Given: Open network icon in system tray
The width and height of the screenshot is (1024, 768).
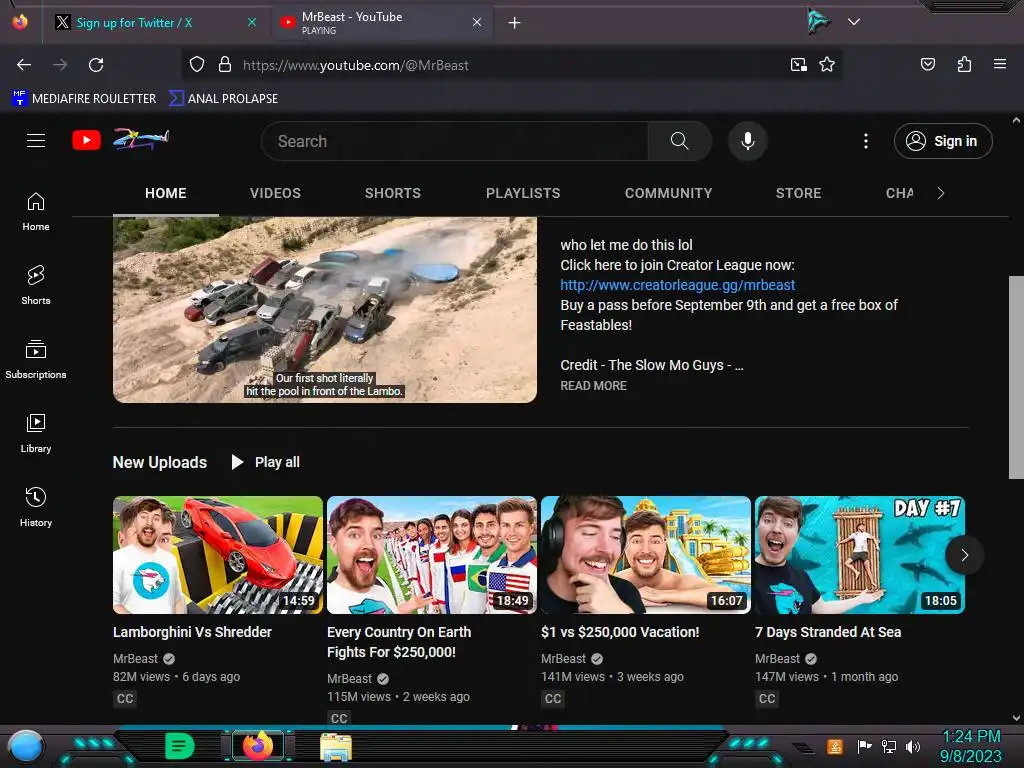Looking at the screenshot, I should [889, 746].
